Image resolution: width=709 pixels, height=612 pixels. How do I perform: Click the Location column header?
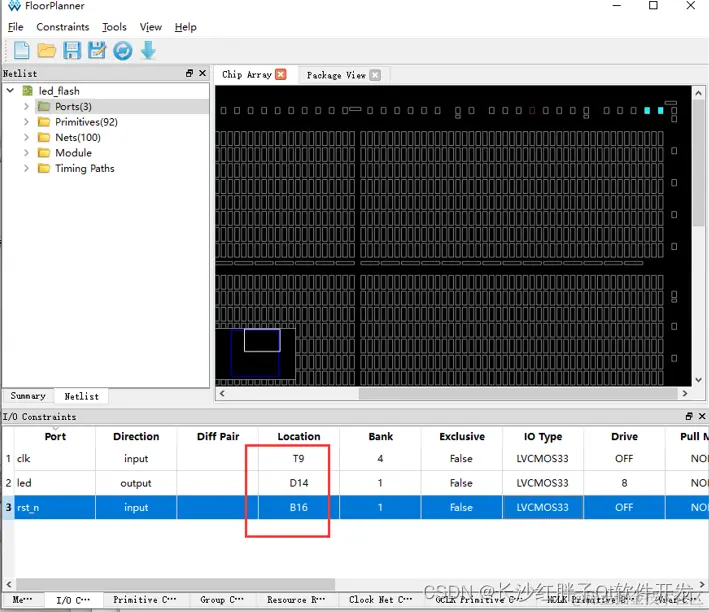coord(298,436)
